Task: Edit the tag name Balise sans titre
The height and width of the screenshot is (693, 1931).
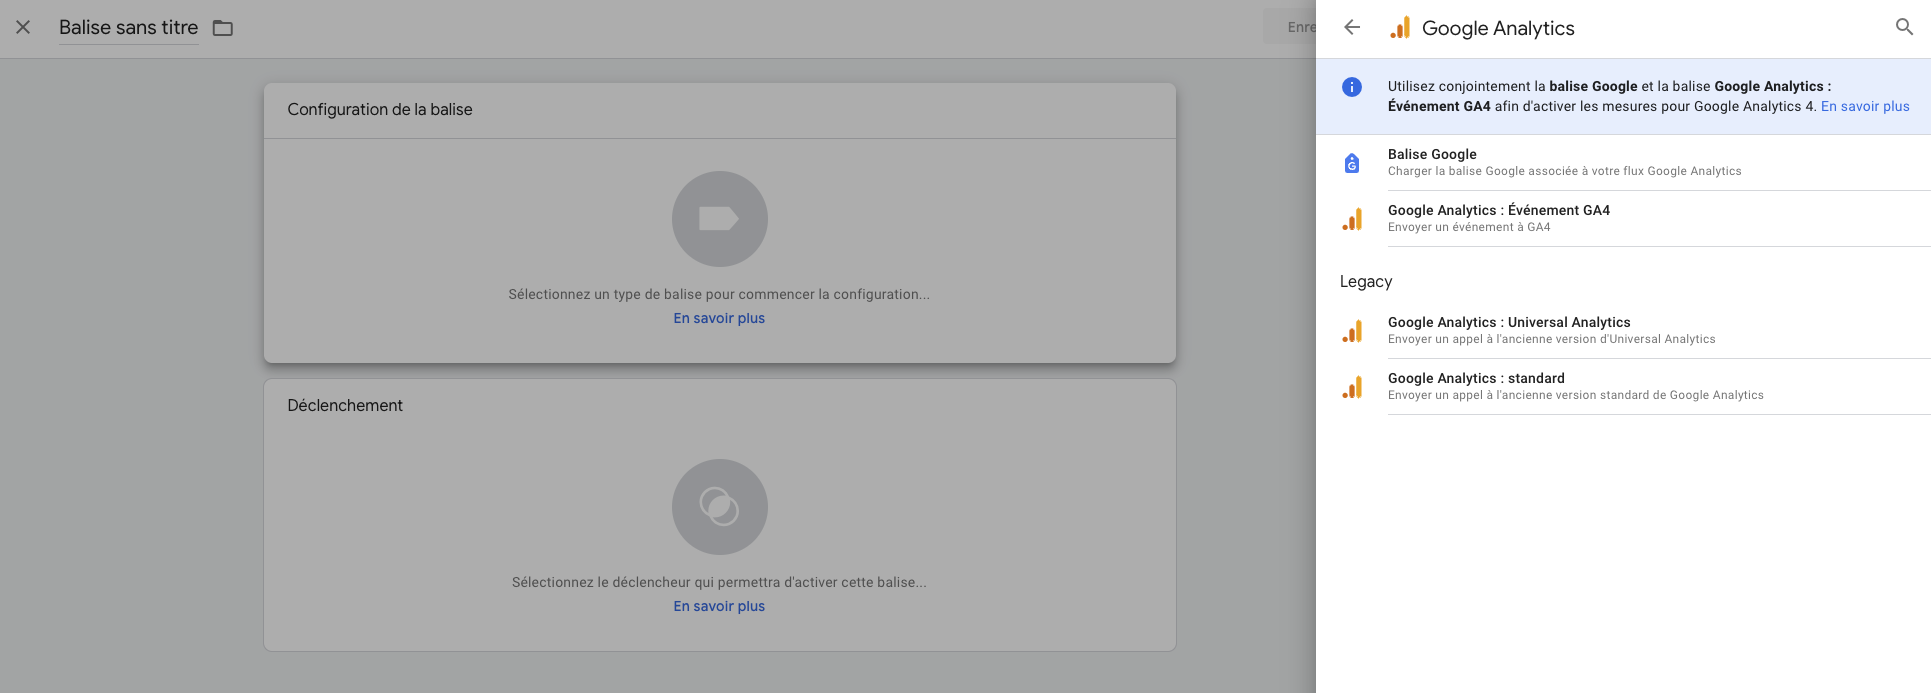Action: tap(129, 28)
